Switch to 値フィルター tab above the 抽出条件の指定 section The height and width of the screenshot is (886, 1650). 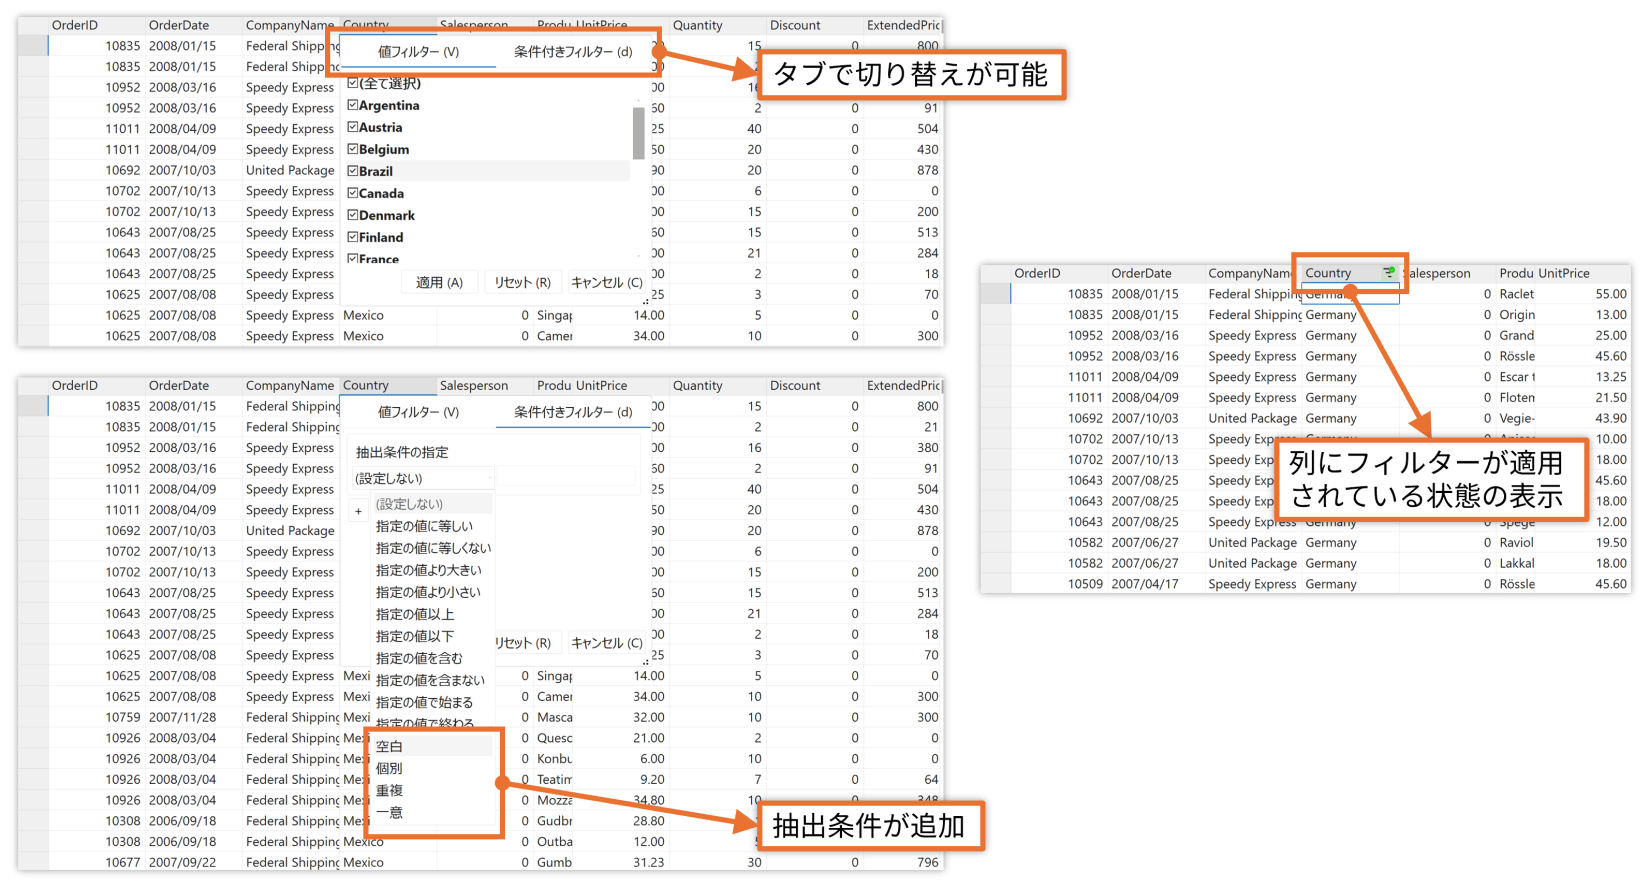pos(418,412)
